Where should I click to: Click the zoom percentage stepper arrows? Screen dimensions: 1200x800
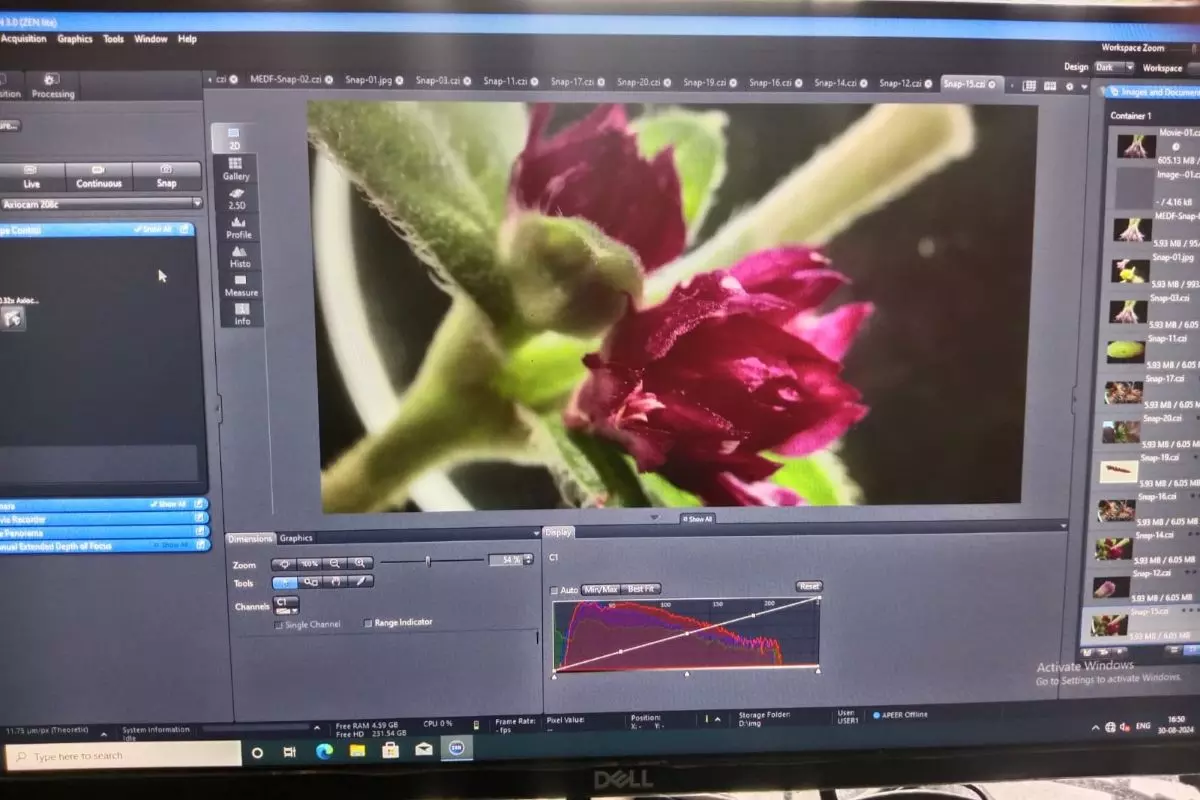tap(528, 560)
